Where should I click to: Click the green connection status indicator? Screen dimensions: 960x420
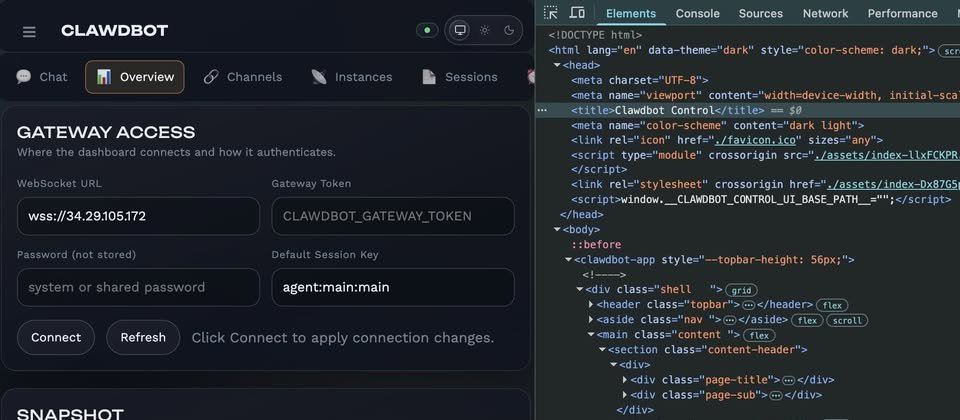point(427,30)
